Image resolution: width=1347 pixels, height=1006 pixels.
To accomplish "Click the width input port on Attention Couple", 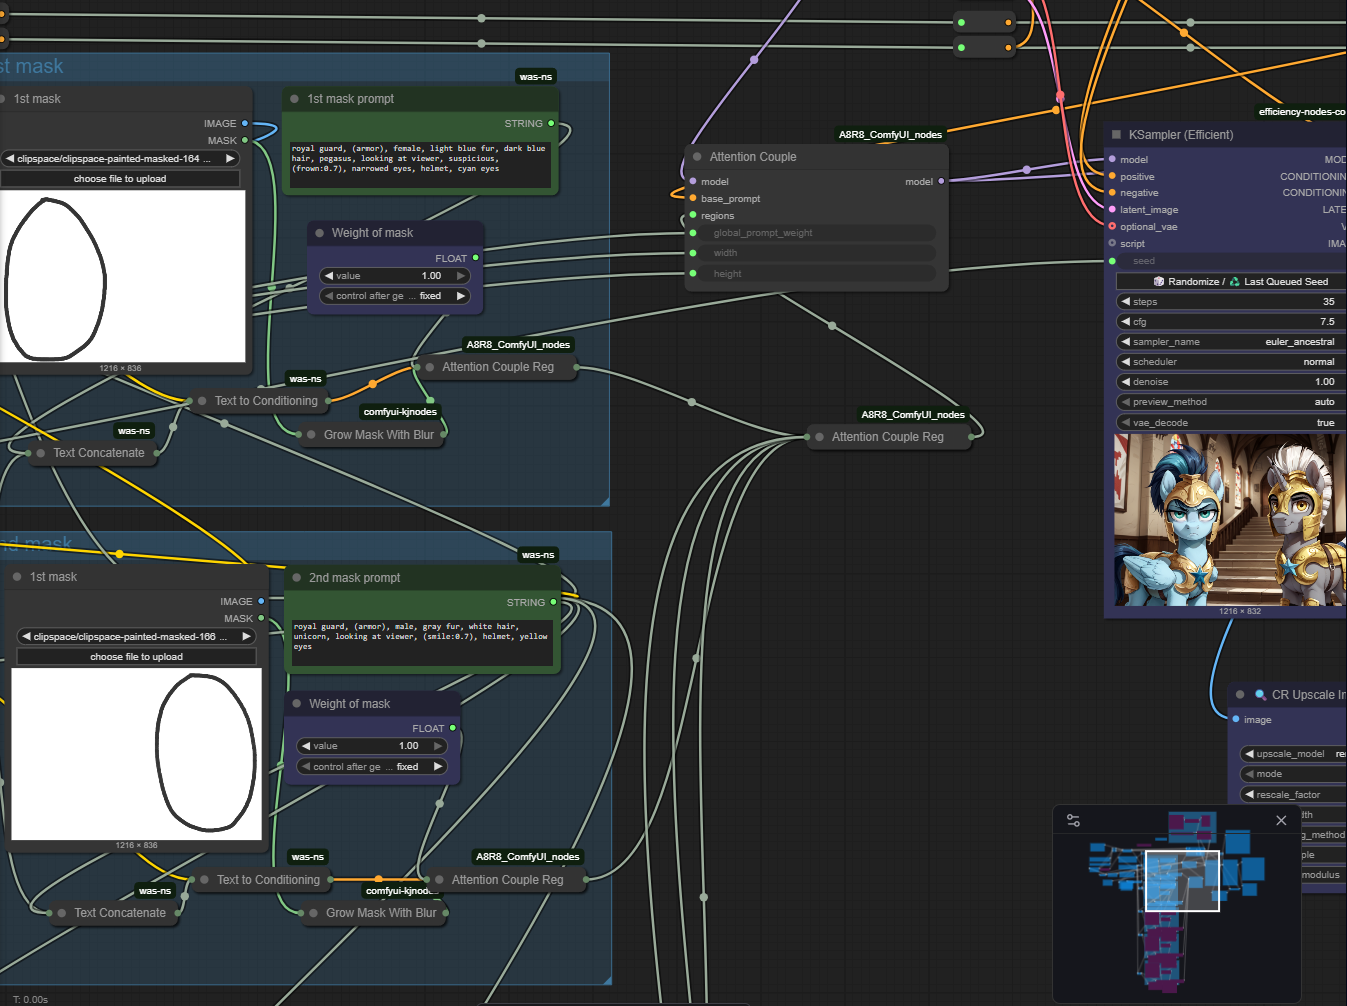I will pos(693,253).
